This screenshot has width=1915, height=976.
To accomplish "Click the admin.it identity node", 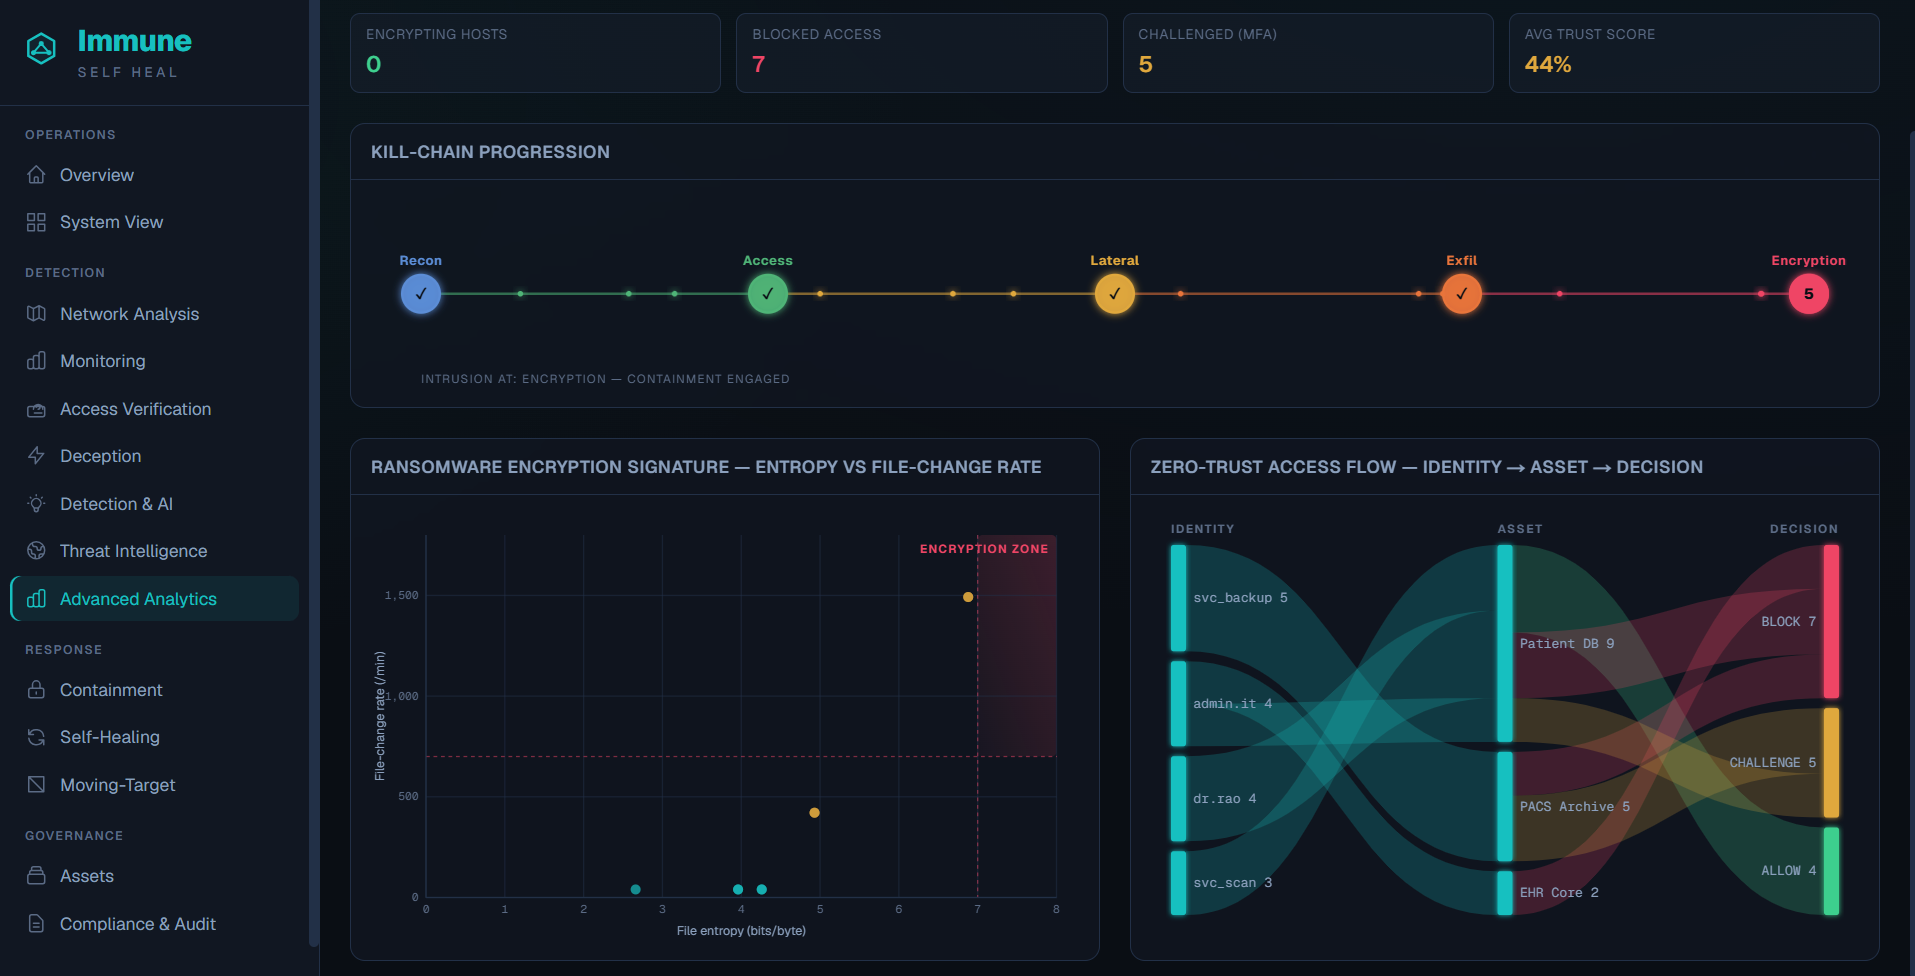I will point(1179,703).
